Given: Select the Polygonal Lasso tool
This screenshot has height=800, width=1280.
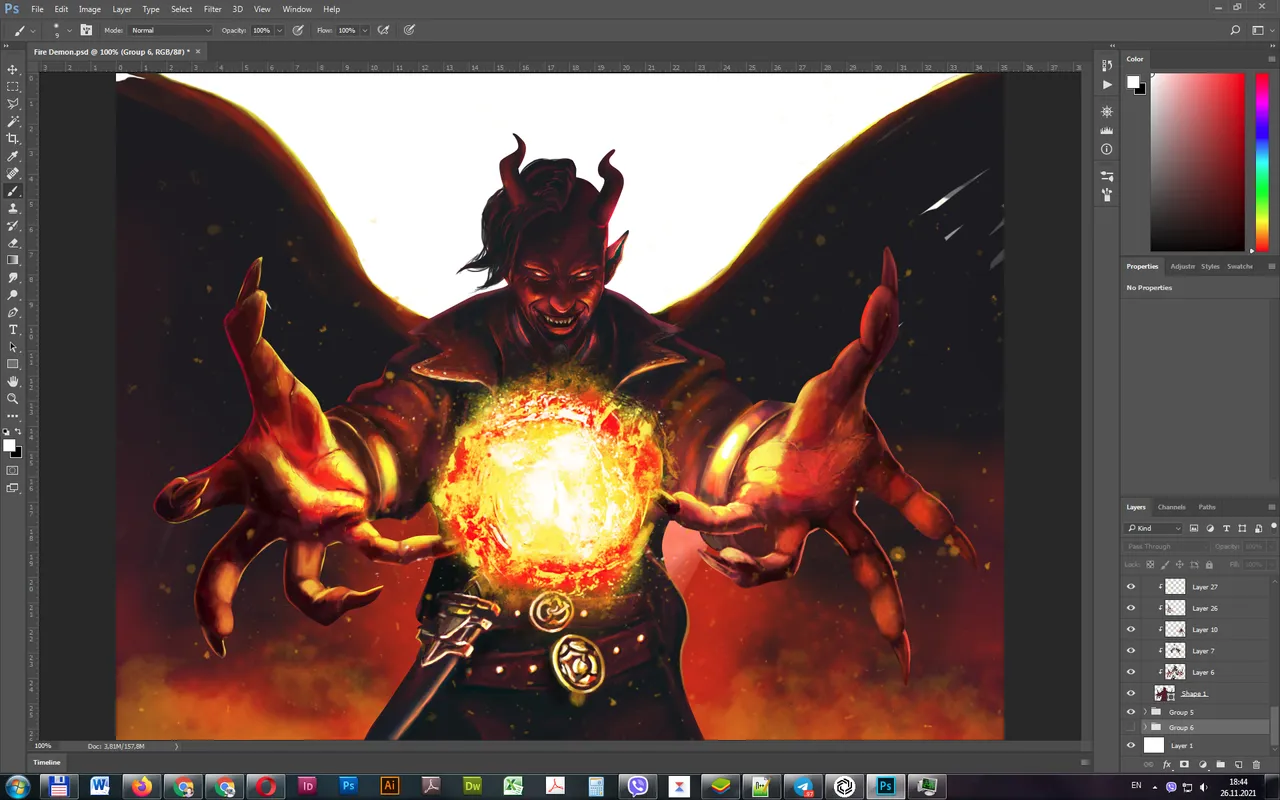Looking at the screenshot, I should point(13,104).
